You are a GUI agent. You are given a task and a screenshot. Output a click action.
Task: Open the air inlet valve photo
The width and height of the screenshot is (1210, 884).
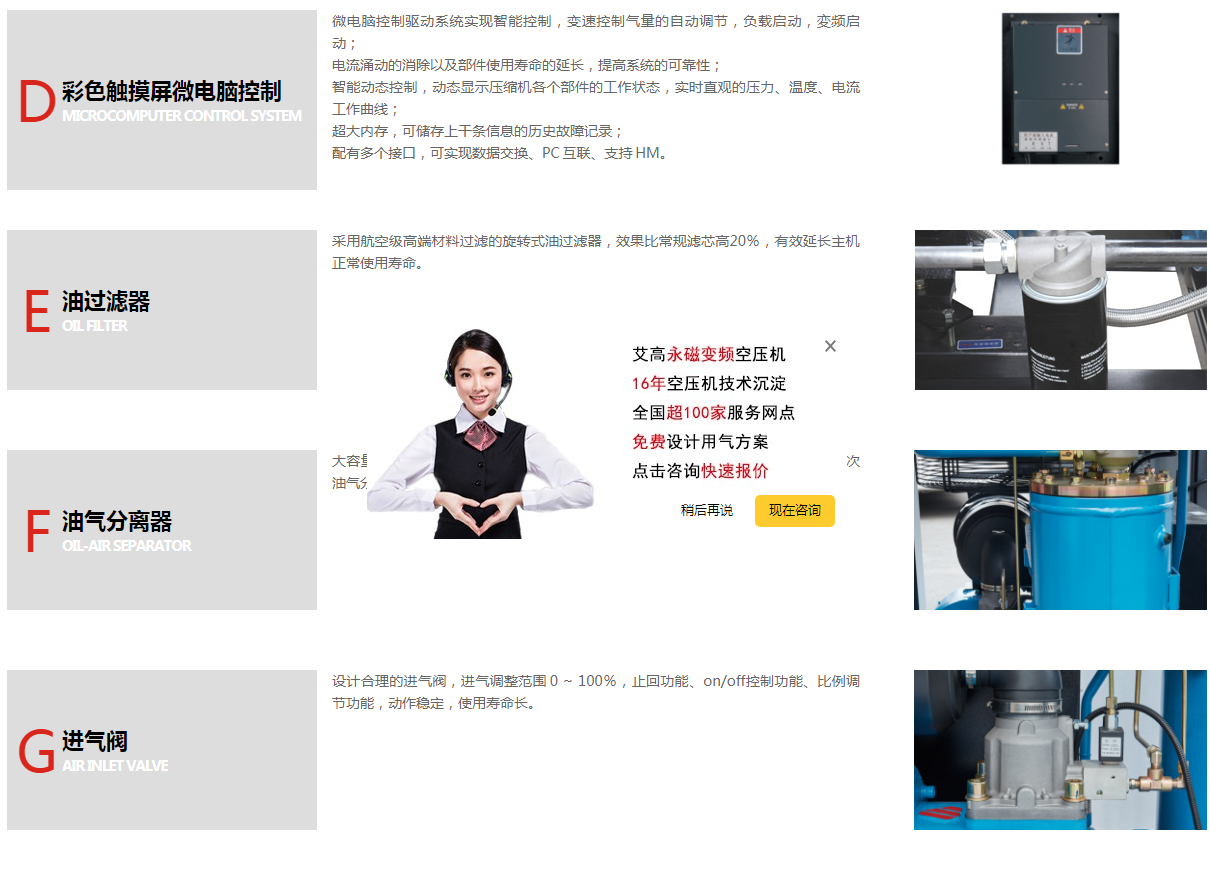point(1060,750)
